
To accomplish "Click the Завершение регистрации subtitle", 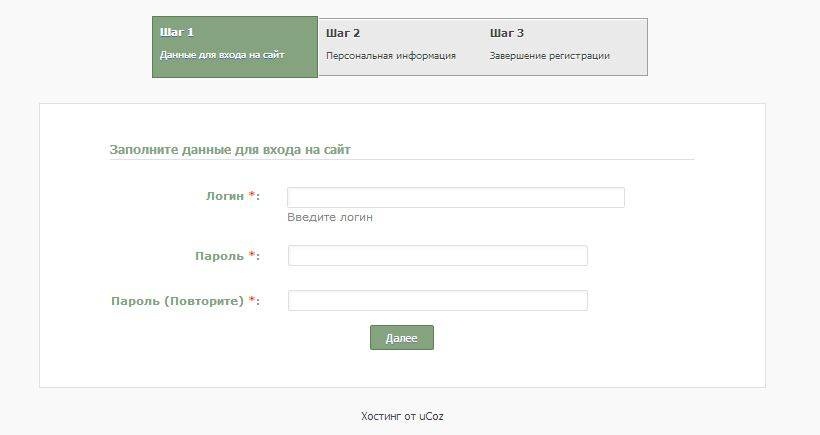I will point(550,55).
